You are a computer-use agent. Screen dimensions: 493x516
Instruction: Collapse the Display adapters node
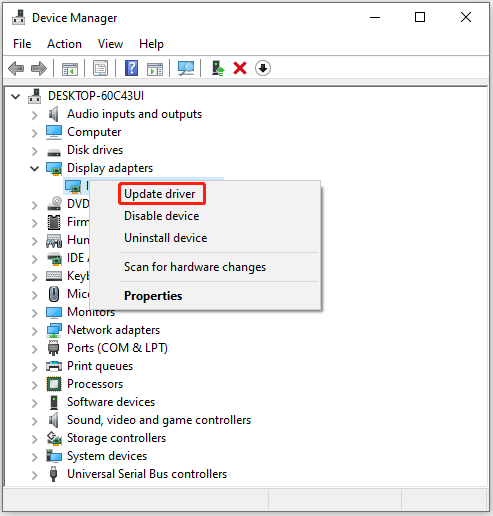tap(34, 168)
